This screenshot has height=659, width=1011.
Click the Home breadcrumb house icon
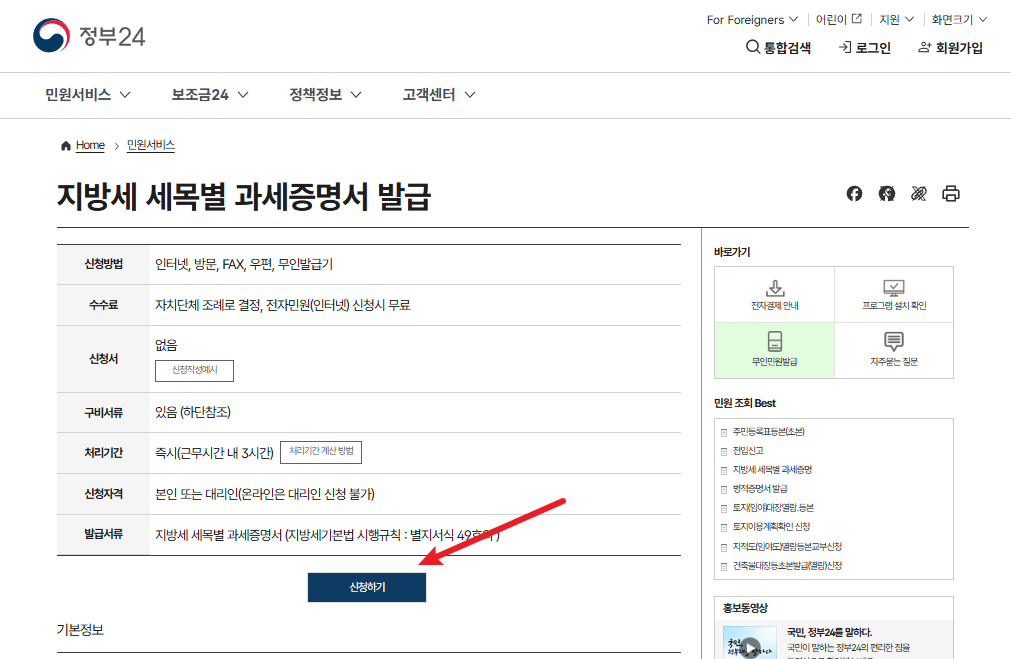click(65, 145)
